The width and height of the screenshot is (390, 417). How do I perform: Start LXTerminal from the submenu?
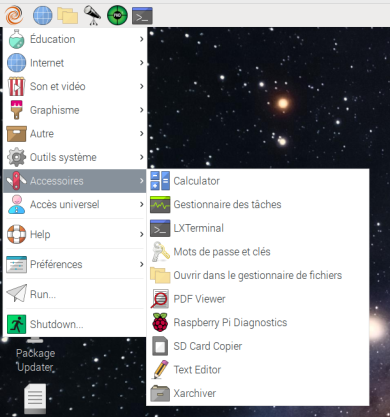tap(258, 228)
